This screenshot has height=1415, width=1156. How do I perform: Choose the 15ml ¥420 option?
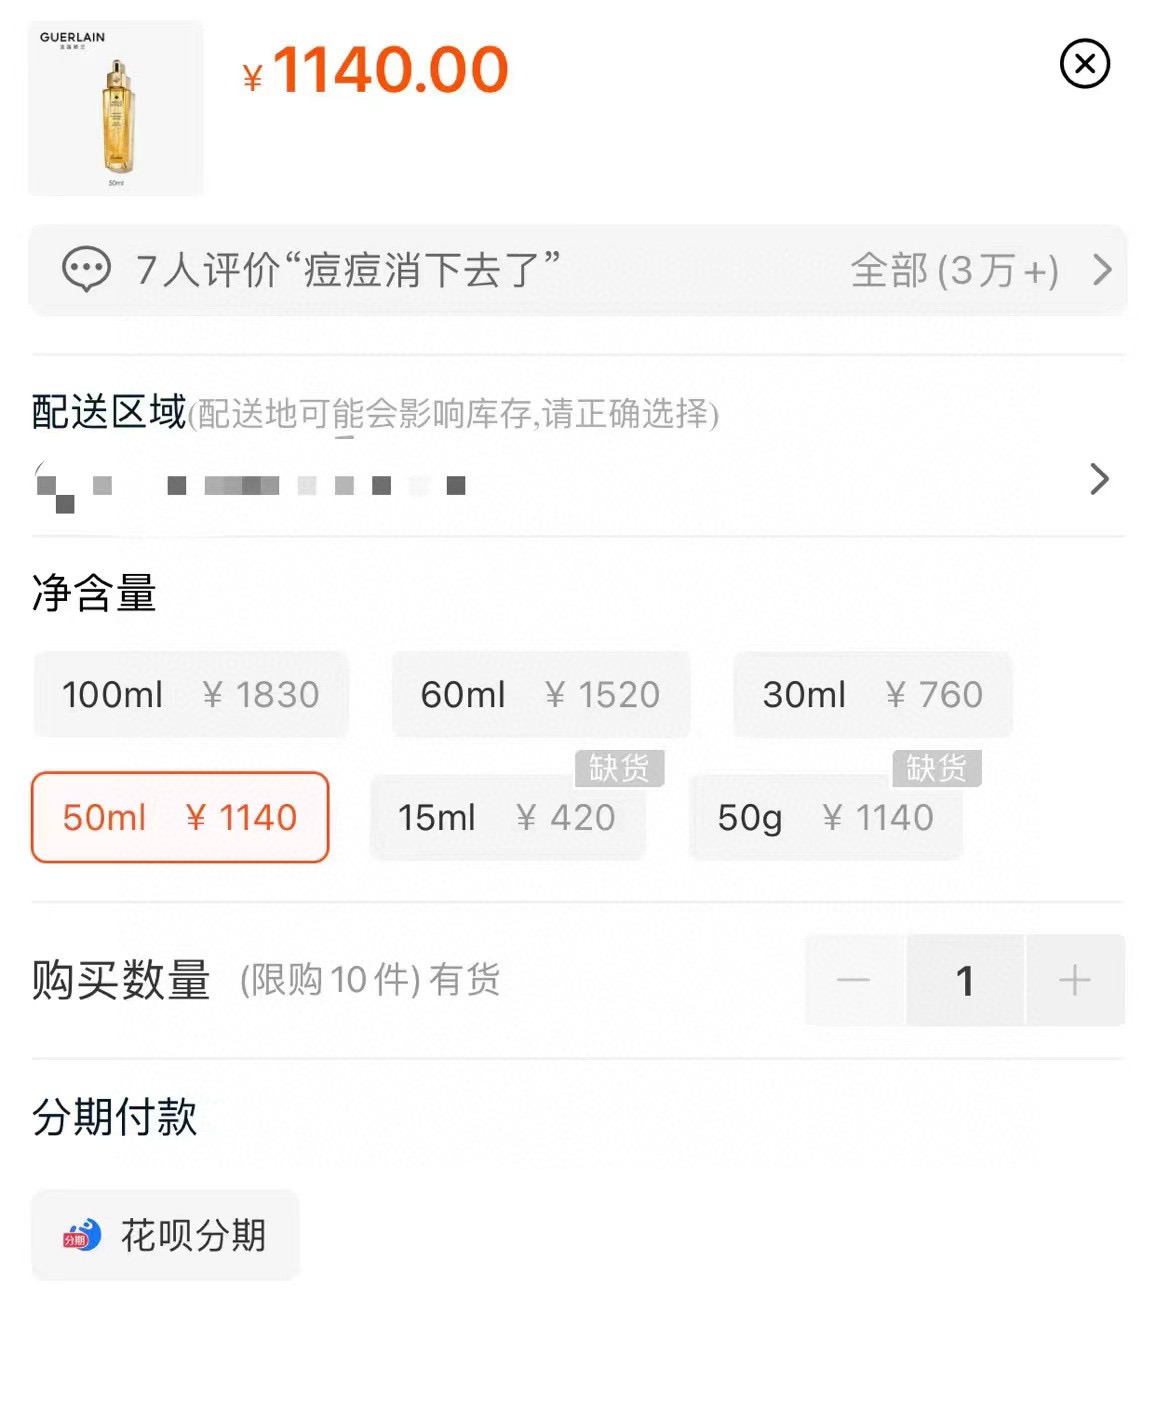coord(507,818)
